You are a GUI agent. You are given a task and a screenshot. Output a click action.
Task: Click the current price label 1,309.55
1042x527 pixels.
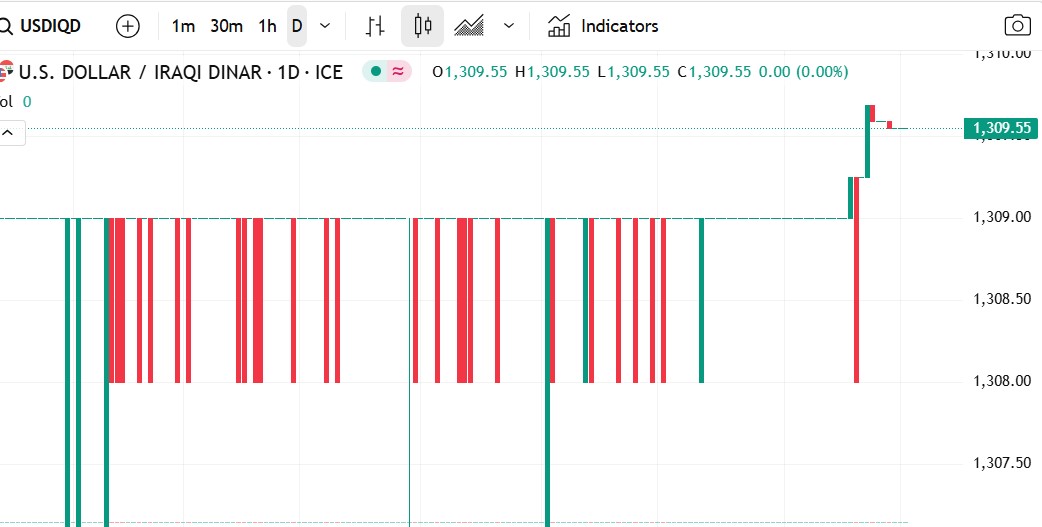[x=1001, y=128]
